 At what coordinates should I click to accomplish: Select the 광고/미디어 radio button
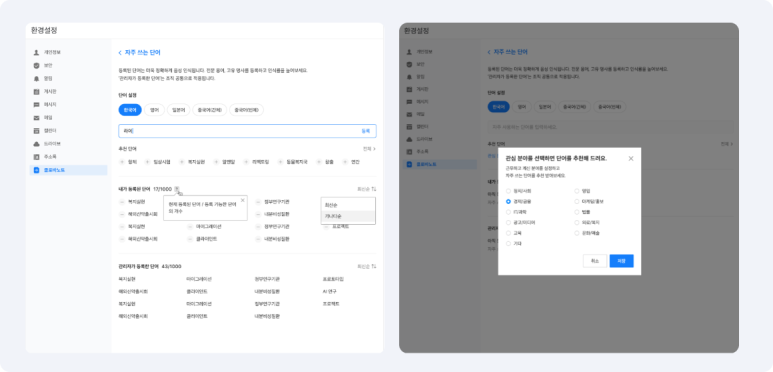point(508,223)
